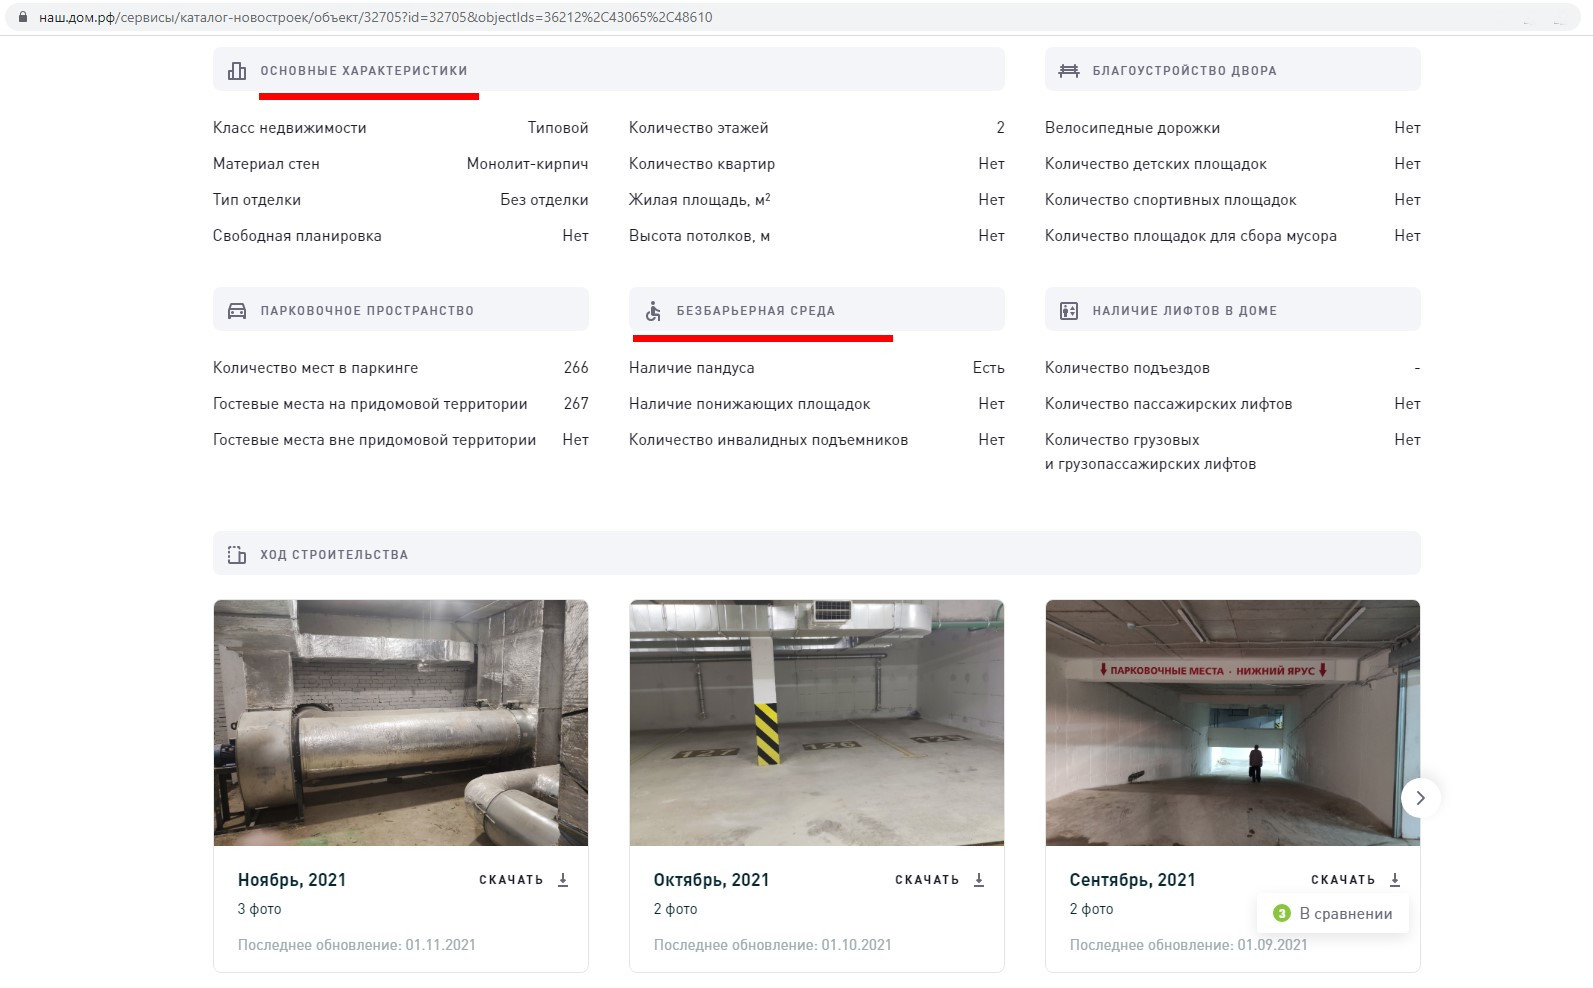The width and height of the screenshot is (1593, 988).
Task: Open the В сравнении comparison button
Action: point(1333,913)
